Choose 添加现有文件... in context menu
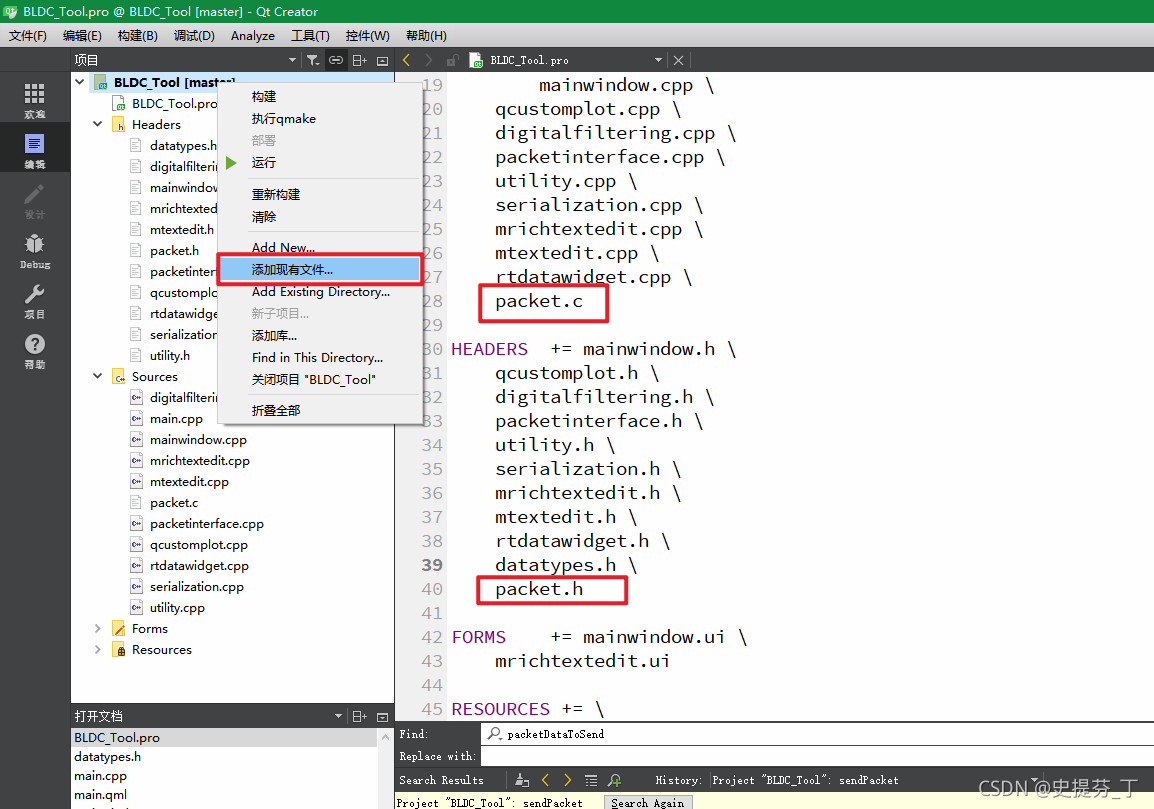The image size is (1154, 809). point(320,269)
